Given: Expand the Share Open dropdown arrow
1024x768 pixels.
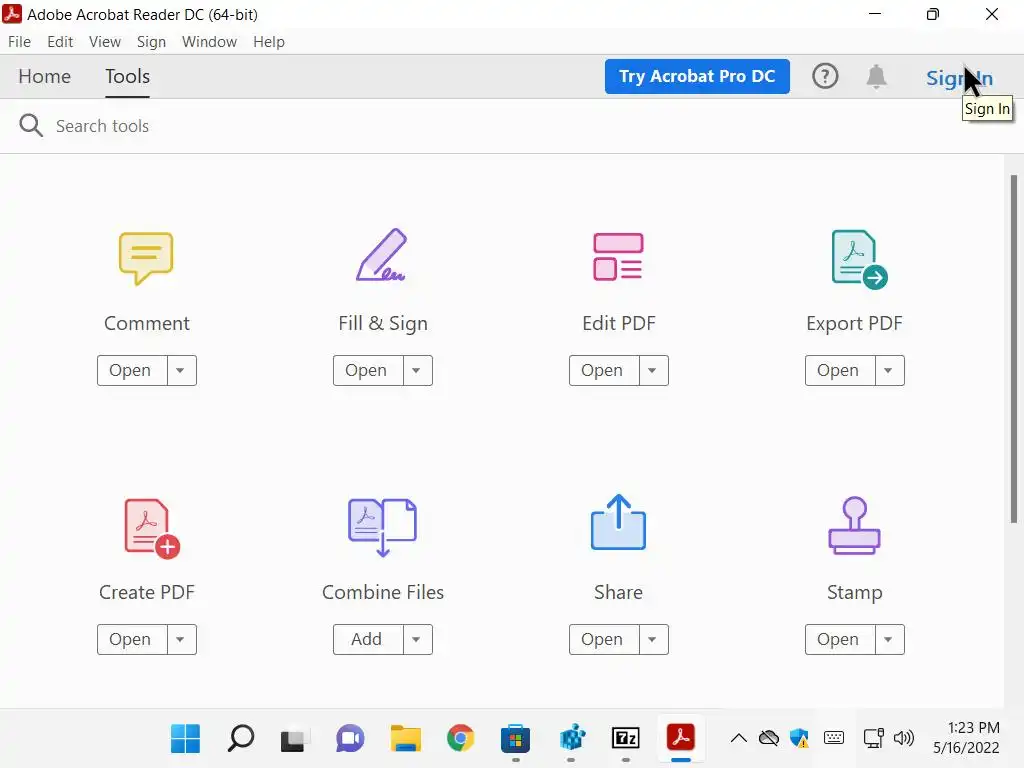Looking at the screenshot, I should coord(652,639).
